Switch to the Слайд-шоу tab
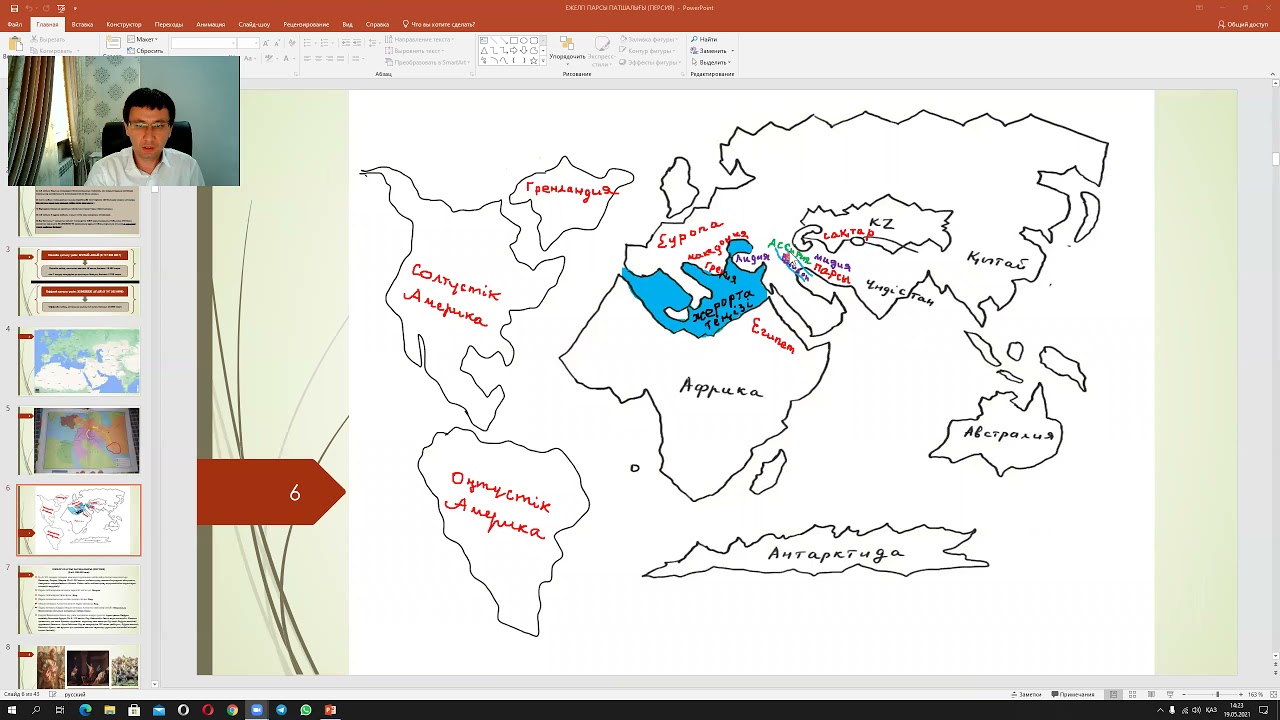1280x720 pixels. [254, 24]
